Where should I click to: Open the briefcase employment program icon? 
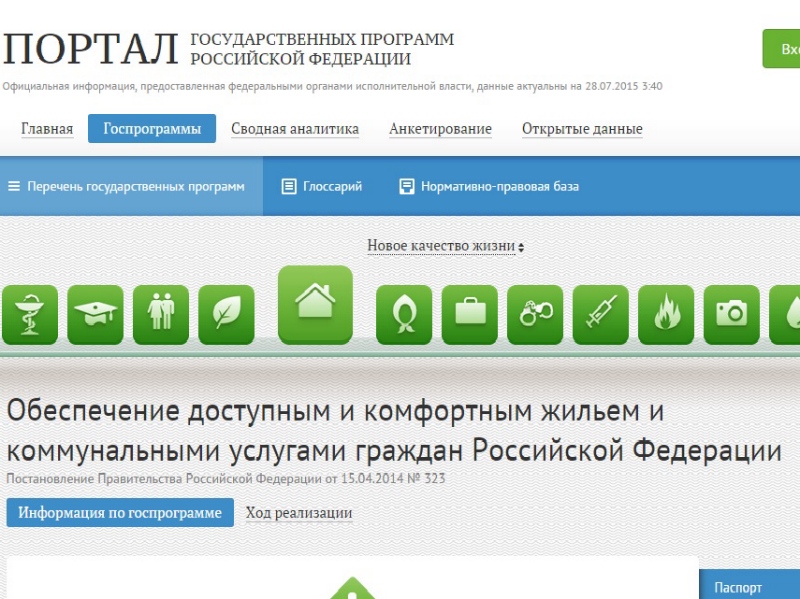[469, 314]
